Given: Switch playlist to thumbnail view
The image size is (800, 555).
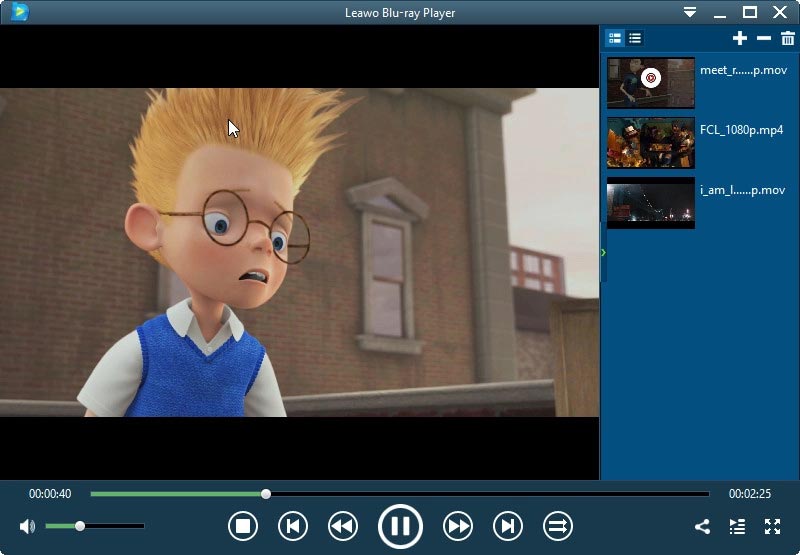Looking at the screenshot, I should click(x=615, y=38).
